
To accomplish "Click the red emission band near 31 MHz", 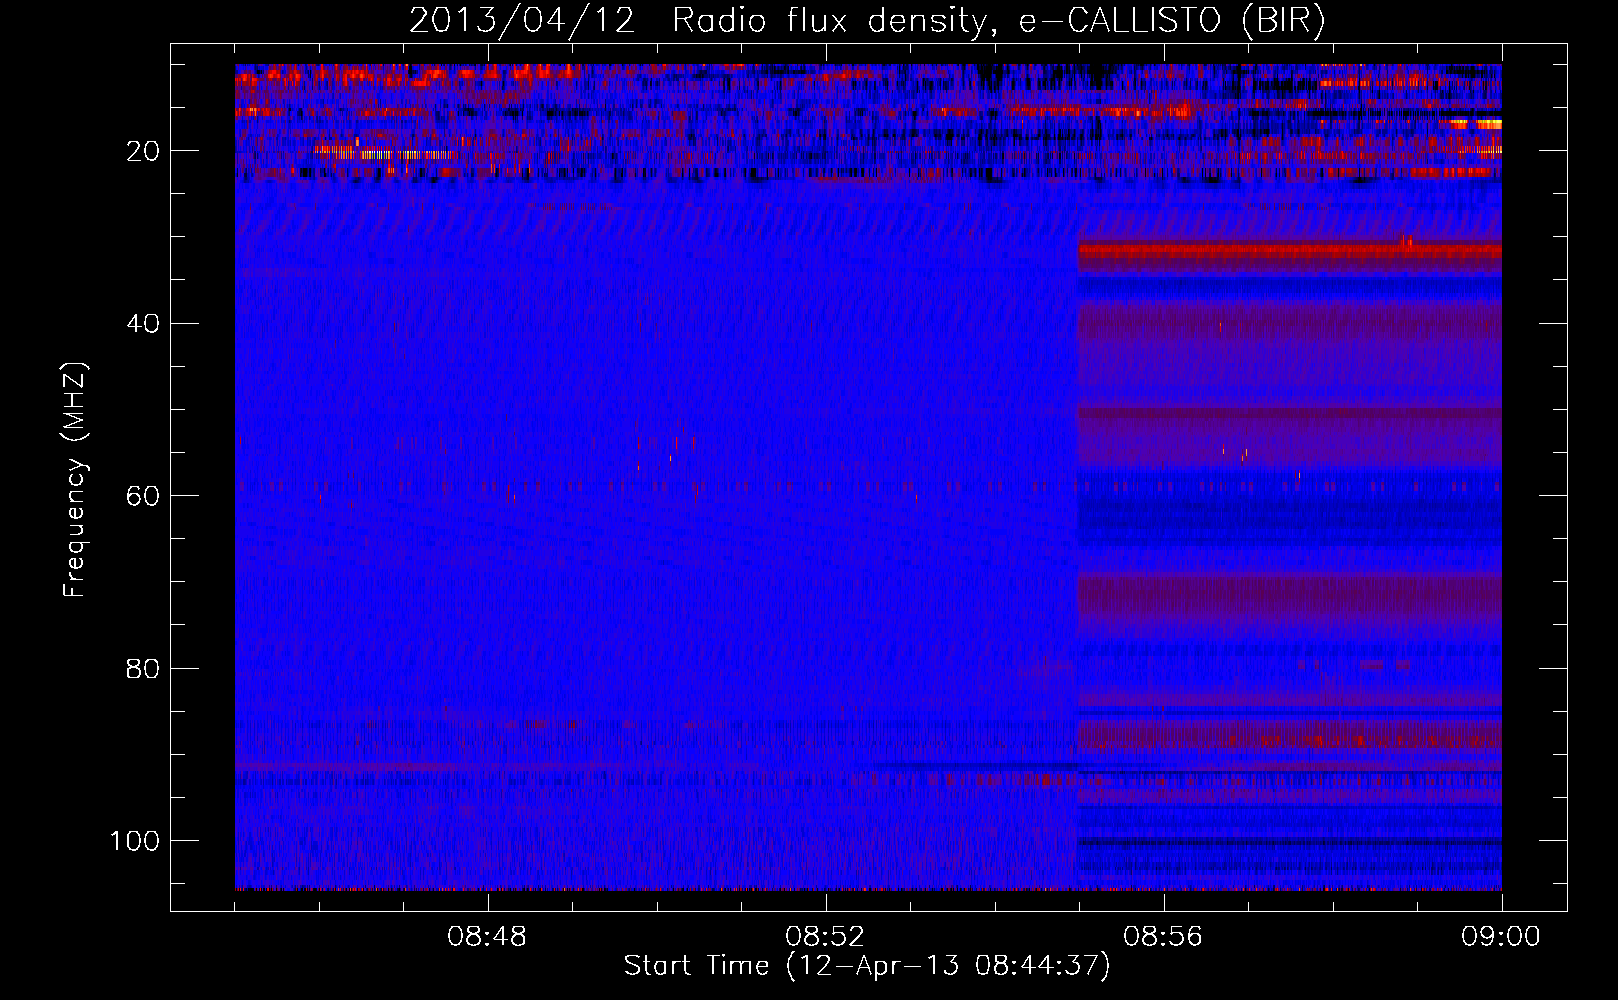I will [x=1290, y=251].
